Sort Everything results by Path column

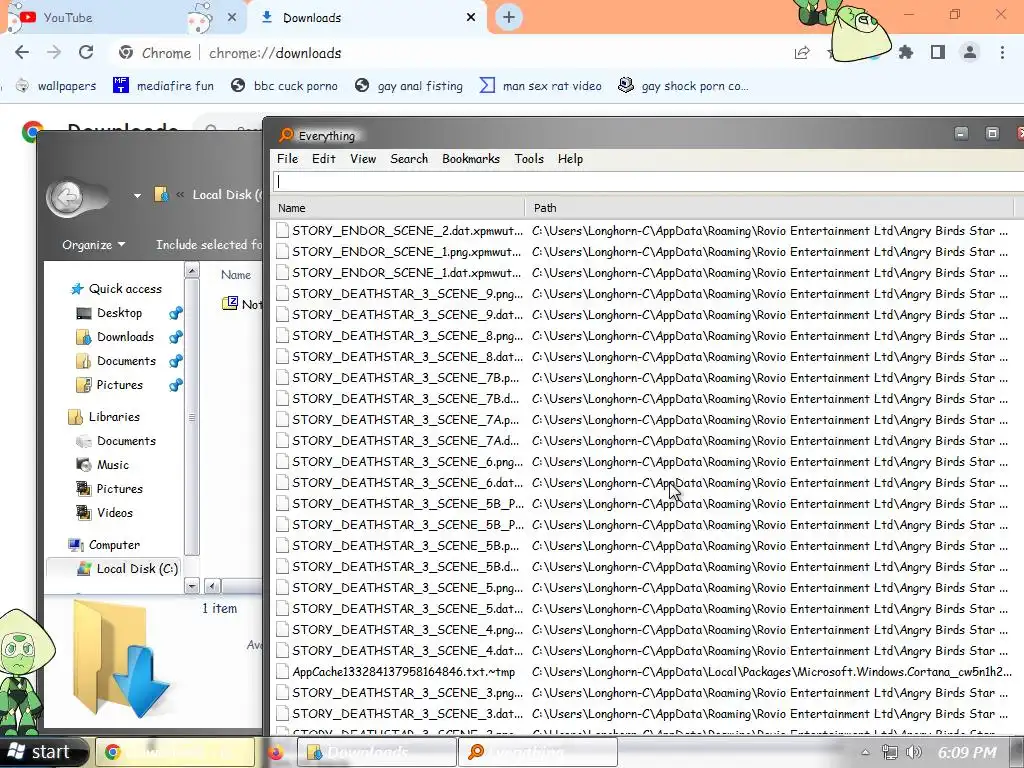pos(769,208)
